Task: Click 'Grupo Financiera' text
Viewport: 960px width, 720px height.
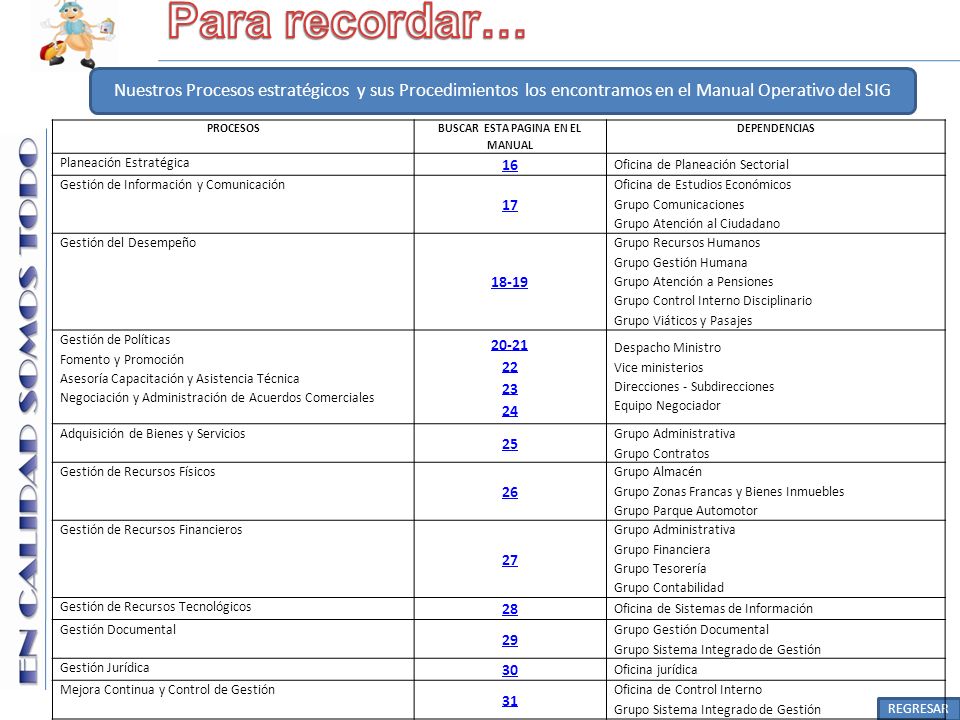Action: (662, 550)
